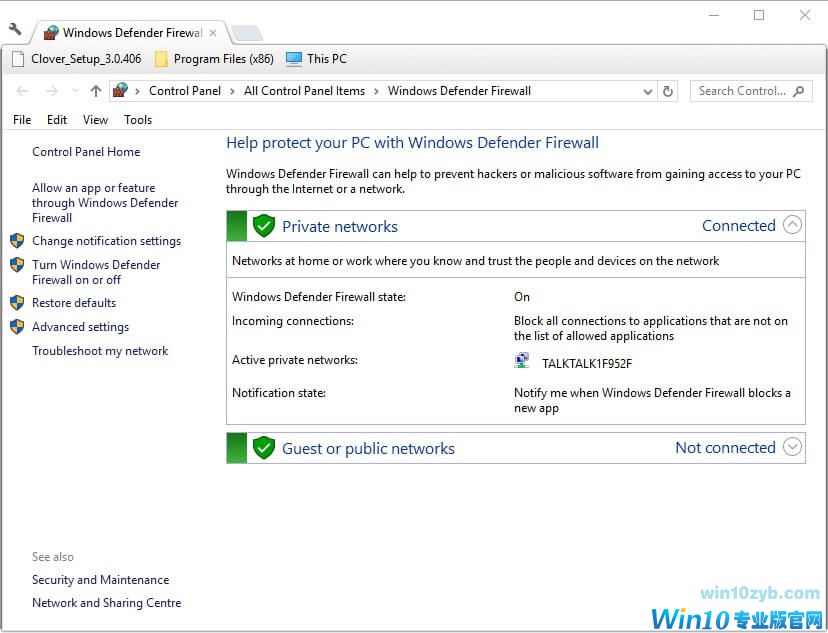Collapse the Private networks section
Viewport: 828px width, 633px height.
(x=792, y=225)
